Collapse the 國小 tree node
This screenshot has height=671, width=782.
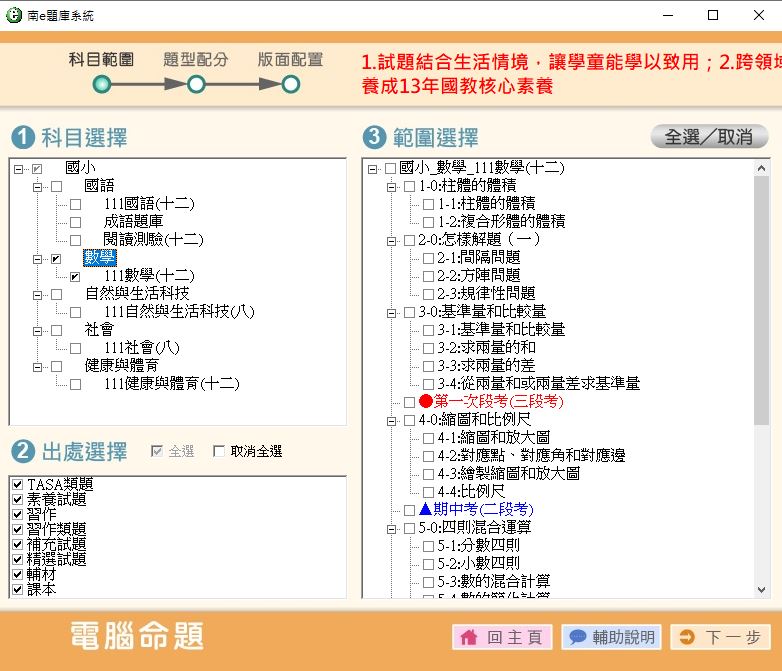pyautogui.click(x=18, y=170)
